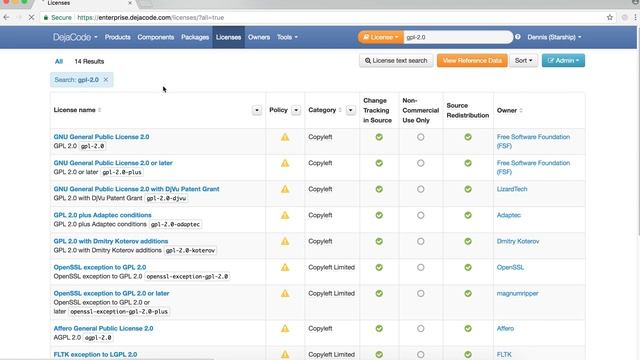This screenshot has height=360, width=640.
Task: Click Non-Commercial circle for OpenSSL owner row
Action: point(420,268)
